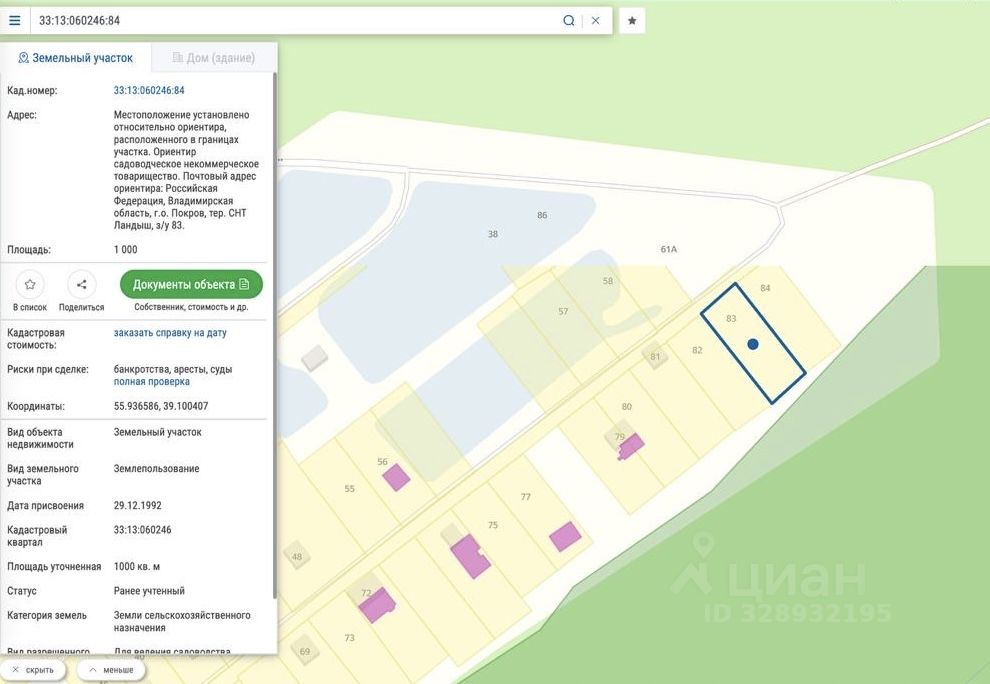Click the blue dot marker on parcel 83
Viewport: 990px width, 684px height.
pos(753,344)
